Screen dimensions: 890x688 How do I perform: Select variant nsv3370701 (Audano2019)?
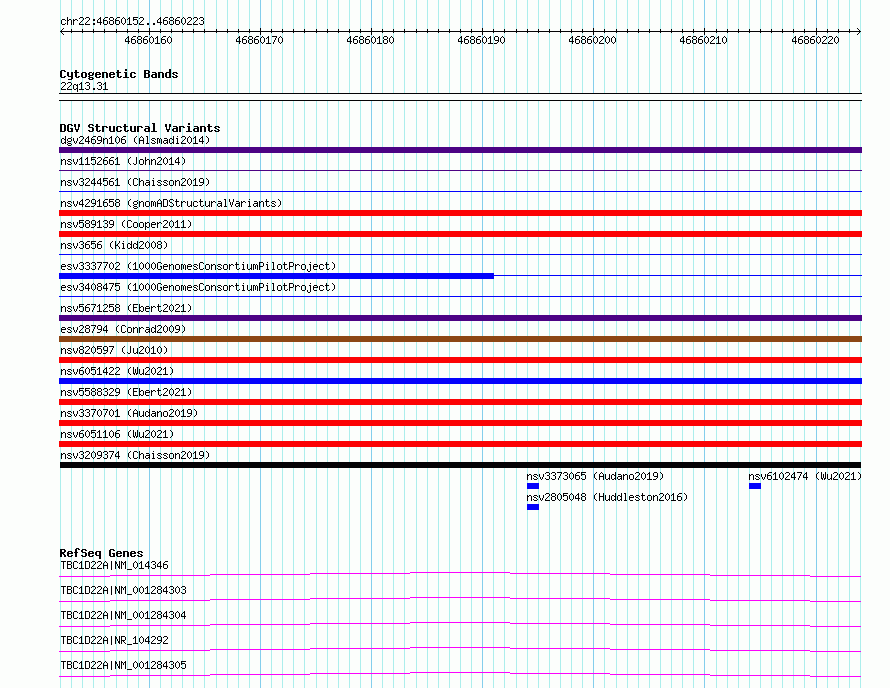[x=129, y=413]
